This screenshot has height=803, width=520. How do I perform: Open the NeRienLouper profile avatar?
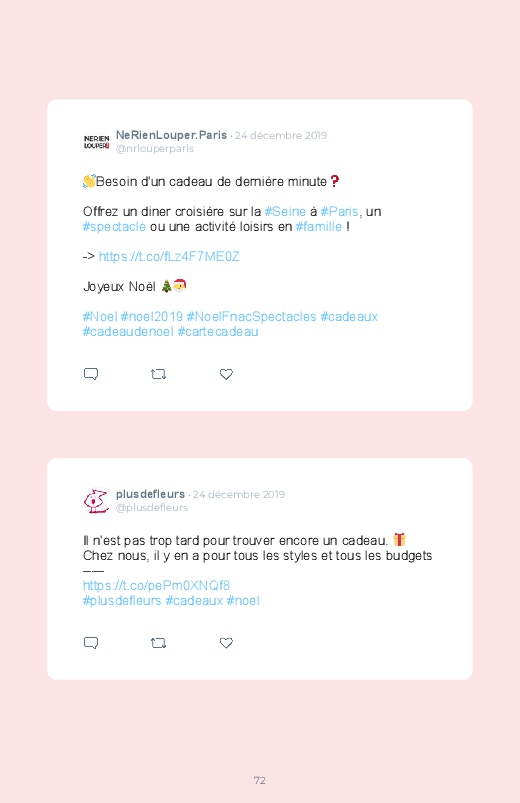(96, 142)
